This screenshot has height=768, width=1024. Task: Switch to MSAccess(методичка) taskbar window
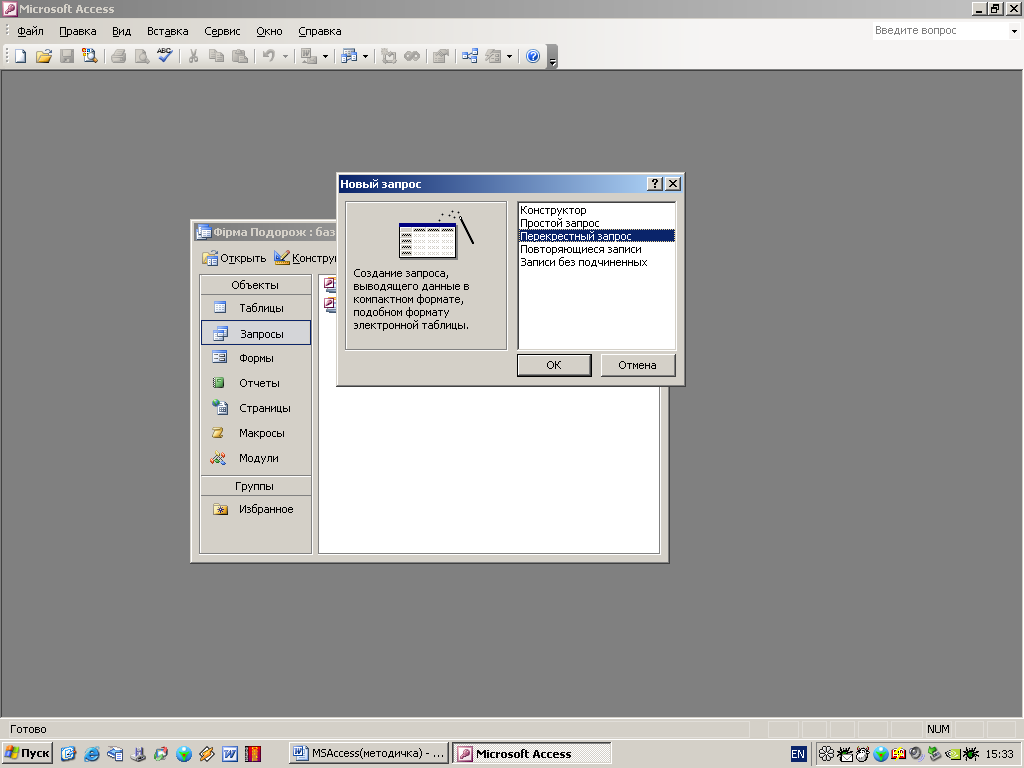[x=370, y=754]
